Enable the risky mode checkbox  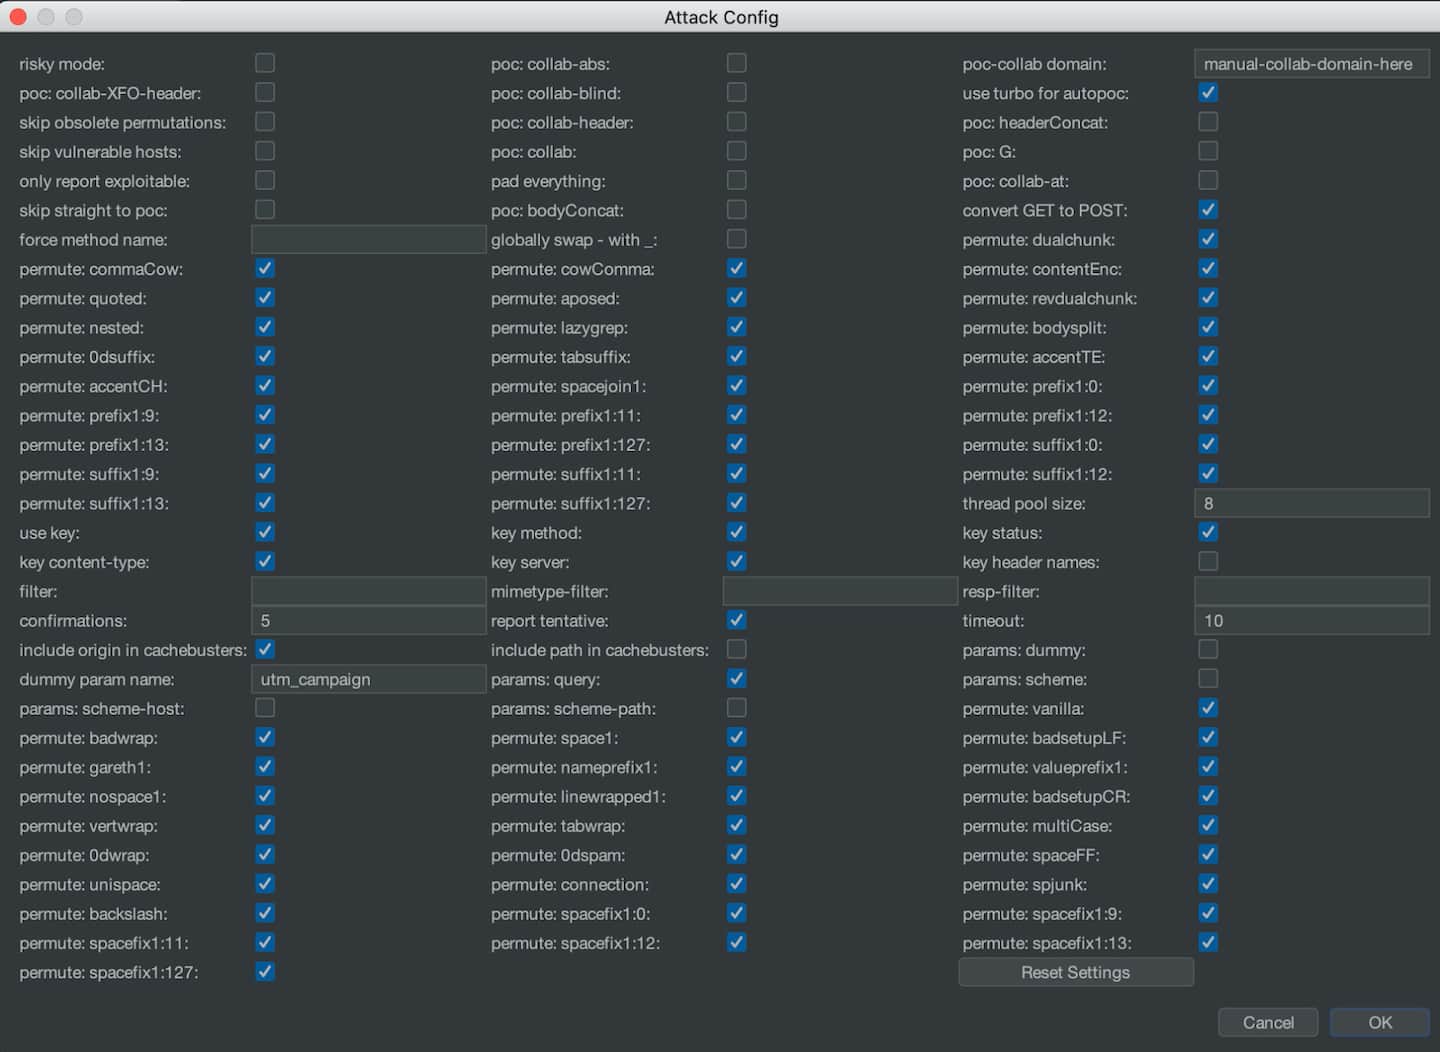(265, 63)
